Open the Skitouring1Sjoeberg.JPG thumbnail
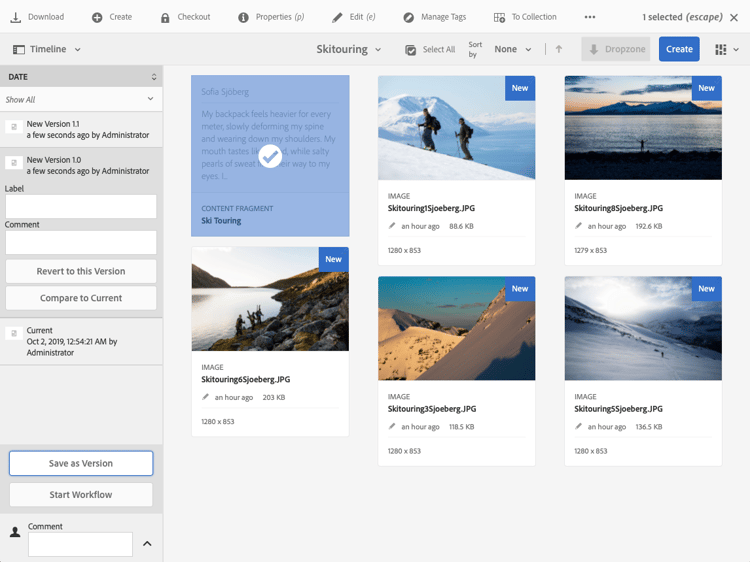The width and height of the screenshot is (750, 562). tap(456, 128)
